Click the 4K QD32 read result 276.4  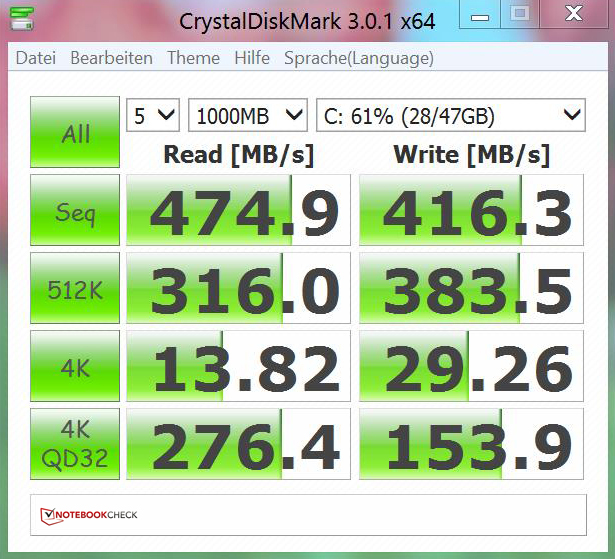(x=238, y=444)
